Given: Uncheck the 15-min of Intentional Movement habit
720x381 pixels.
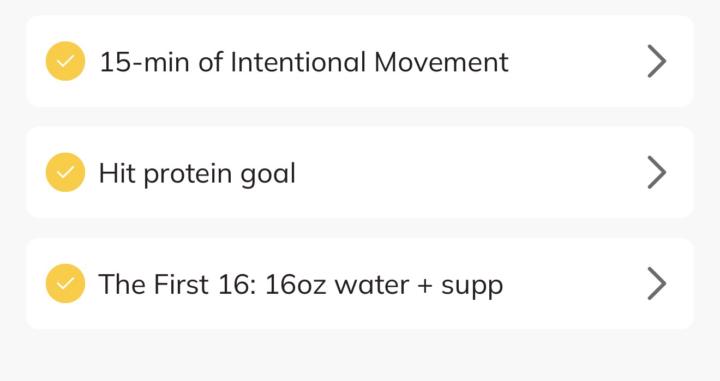Looking at the screenshot, I should tap(65, 61).
